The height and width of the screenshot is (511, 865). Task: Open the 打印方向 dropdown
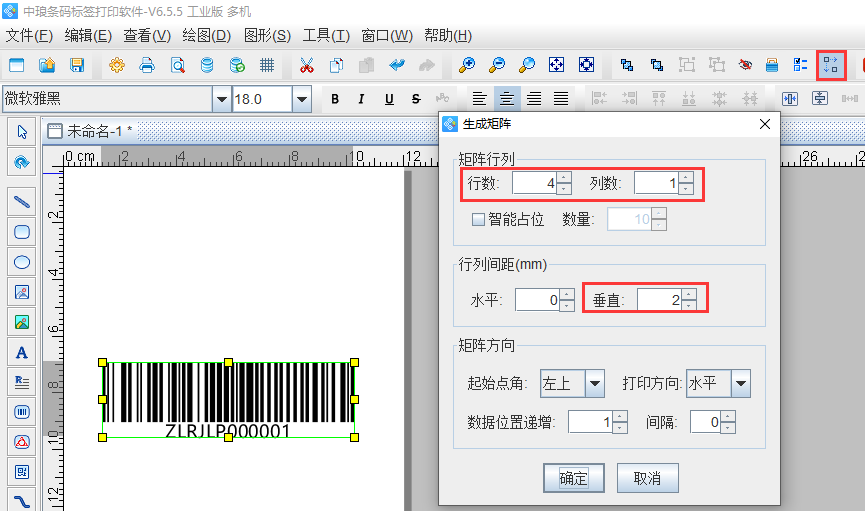pyautogui.click(x=741, y=383)
